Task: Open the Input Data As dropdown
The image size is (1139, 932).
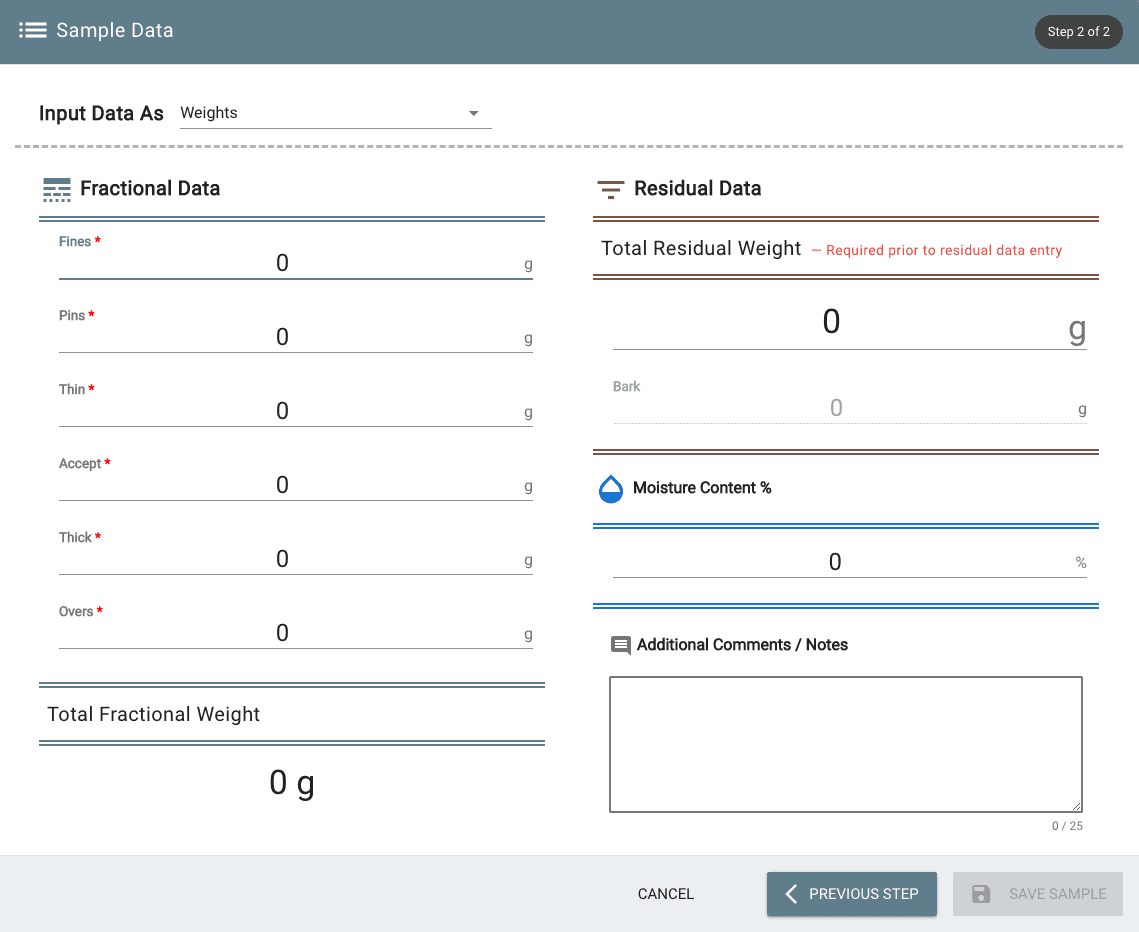Action: tap(336, 113)
